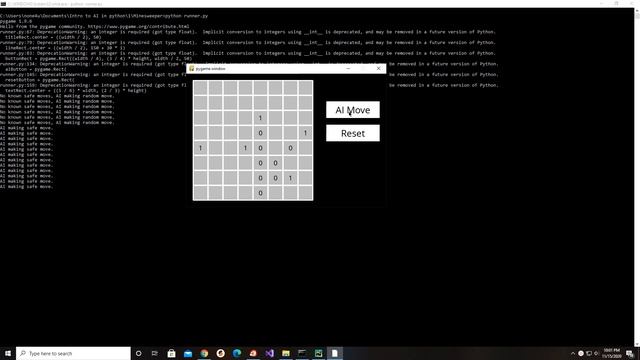640x360 pixels.
Task: Open Cortana from the taskbar circle icon
Action: 138,353
